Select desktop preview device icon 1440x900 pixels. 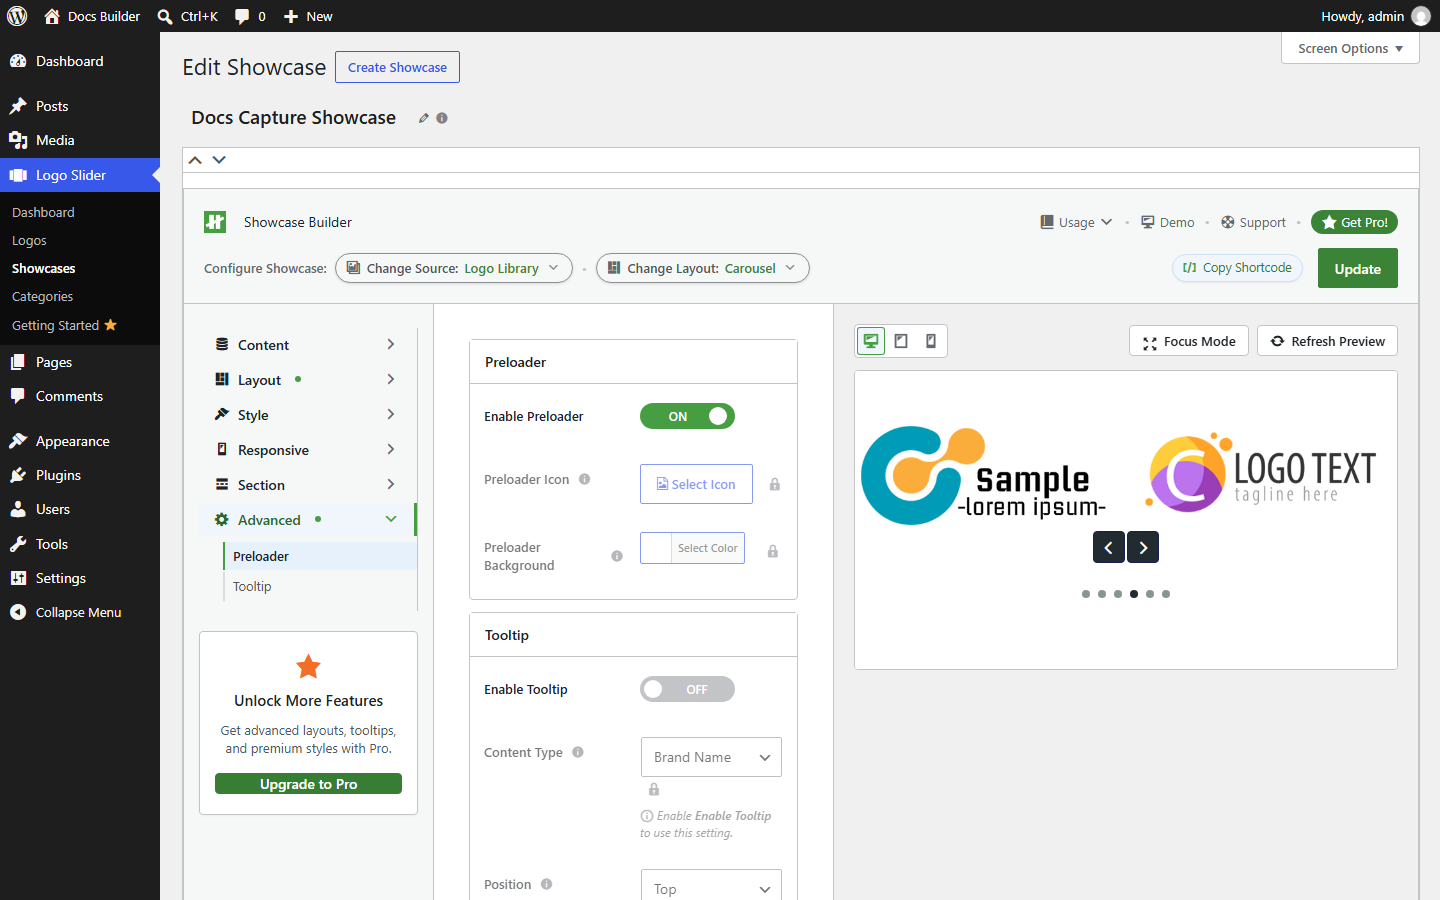coord(871,341)
